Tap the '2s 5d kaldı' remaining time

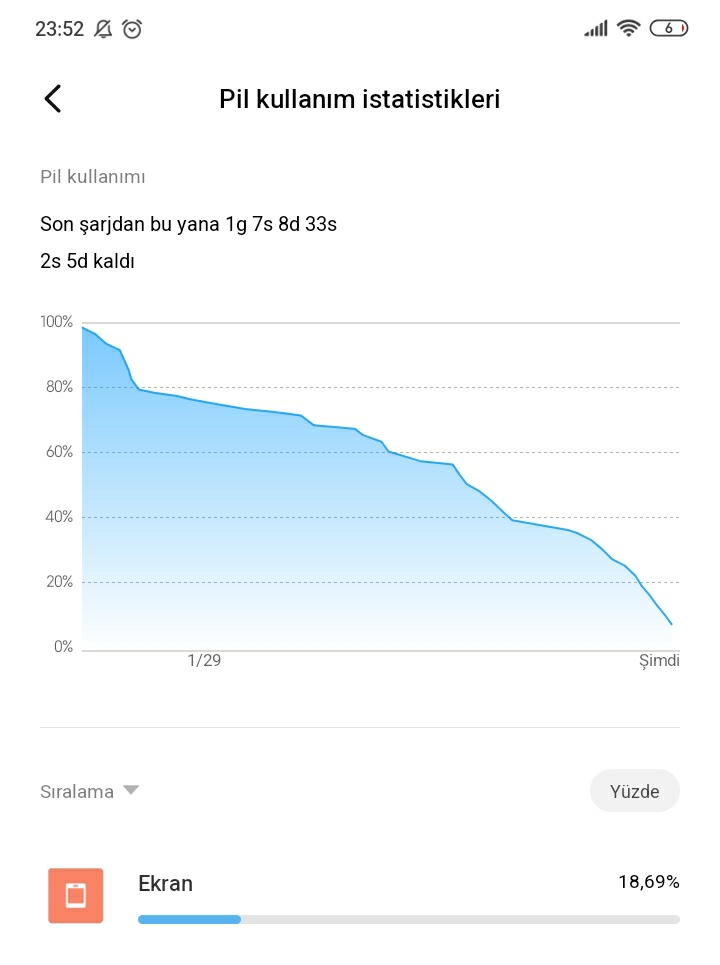pyautogui.click(x=87, y=261)
